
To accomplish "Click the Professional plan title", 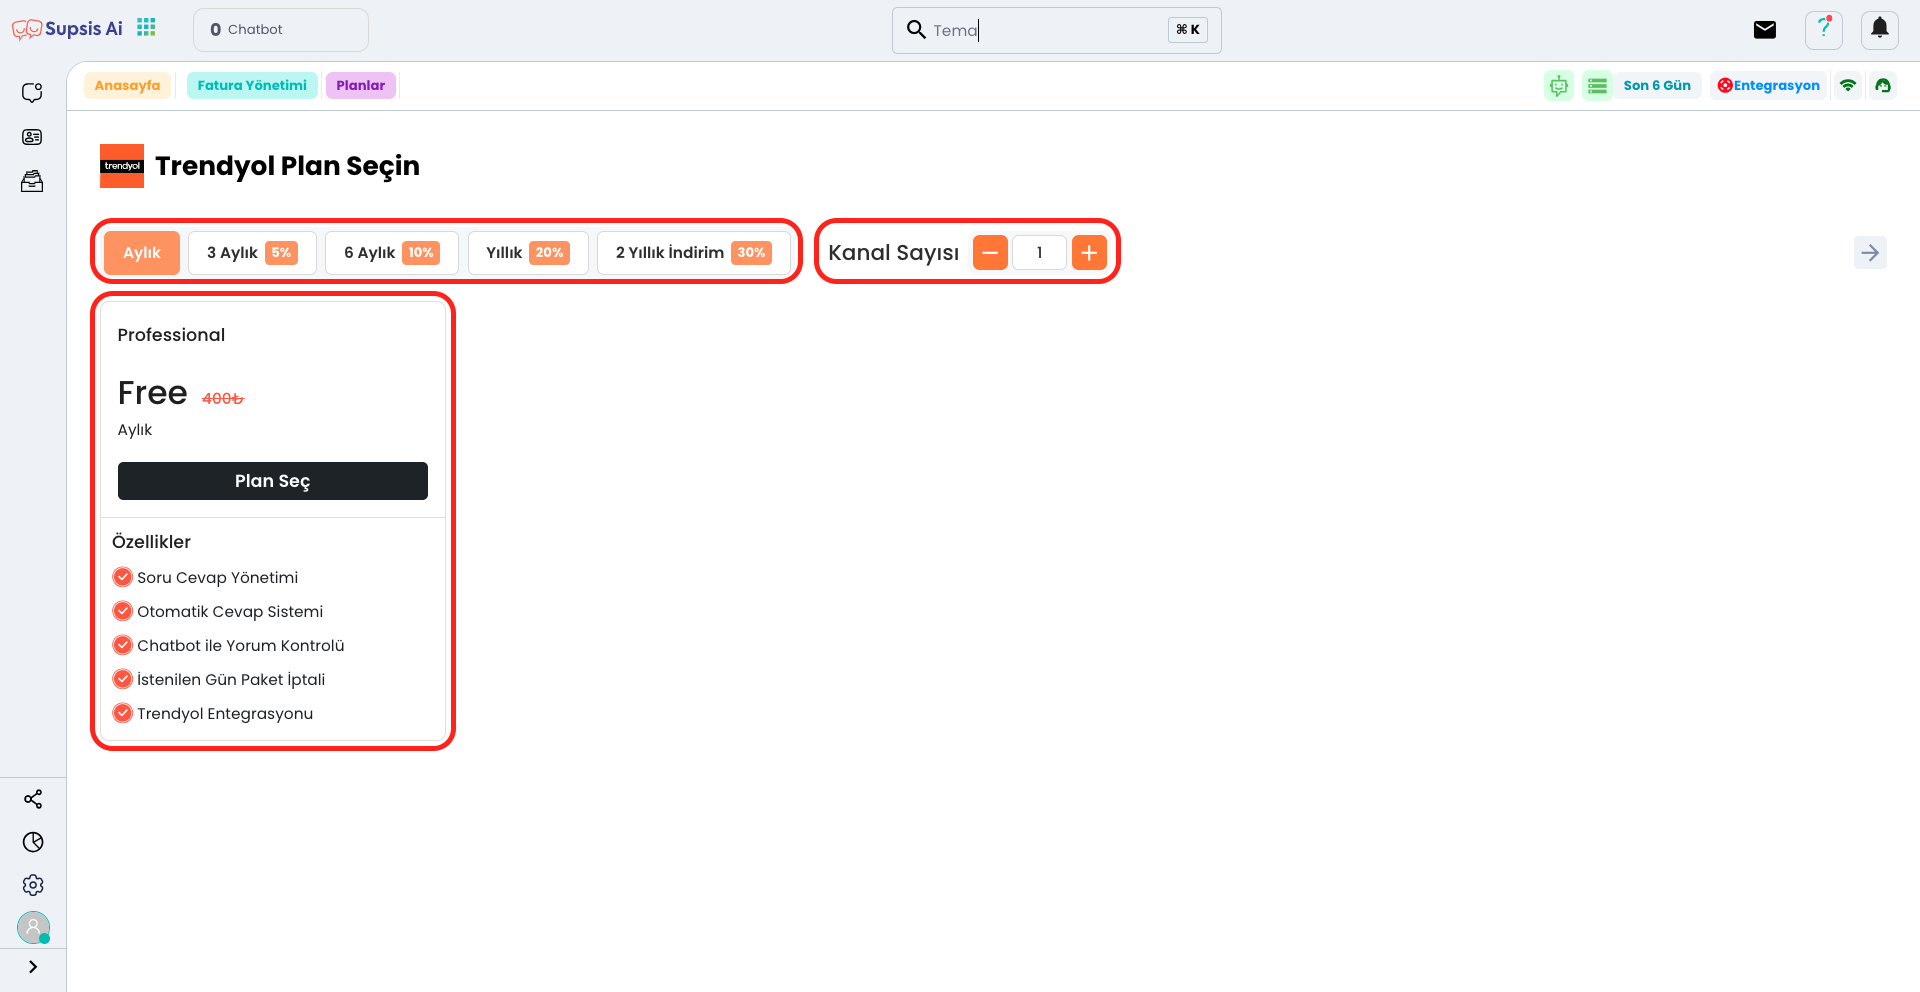I will (171, 335).
